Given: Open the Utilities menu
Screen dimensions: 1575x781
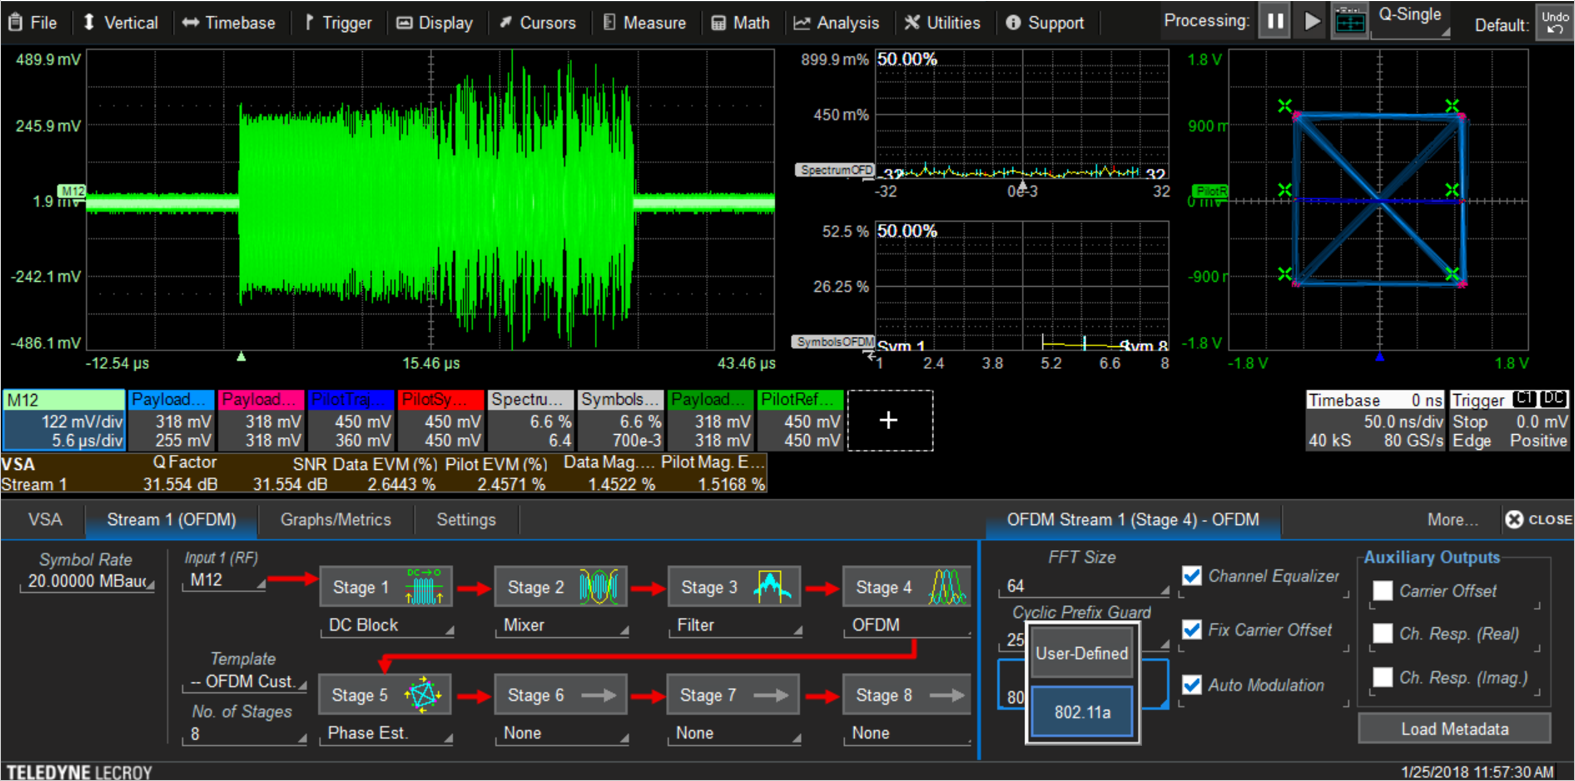Looking at the screenshot, I should pos(943,22).
